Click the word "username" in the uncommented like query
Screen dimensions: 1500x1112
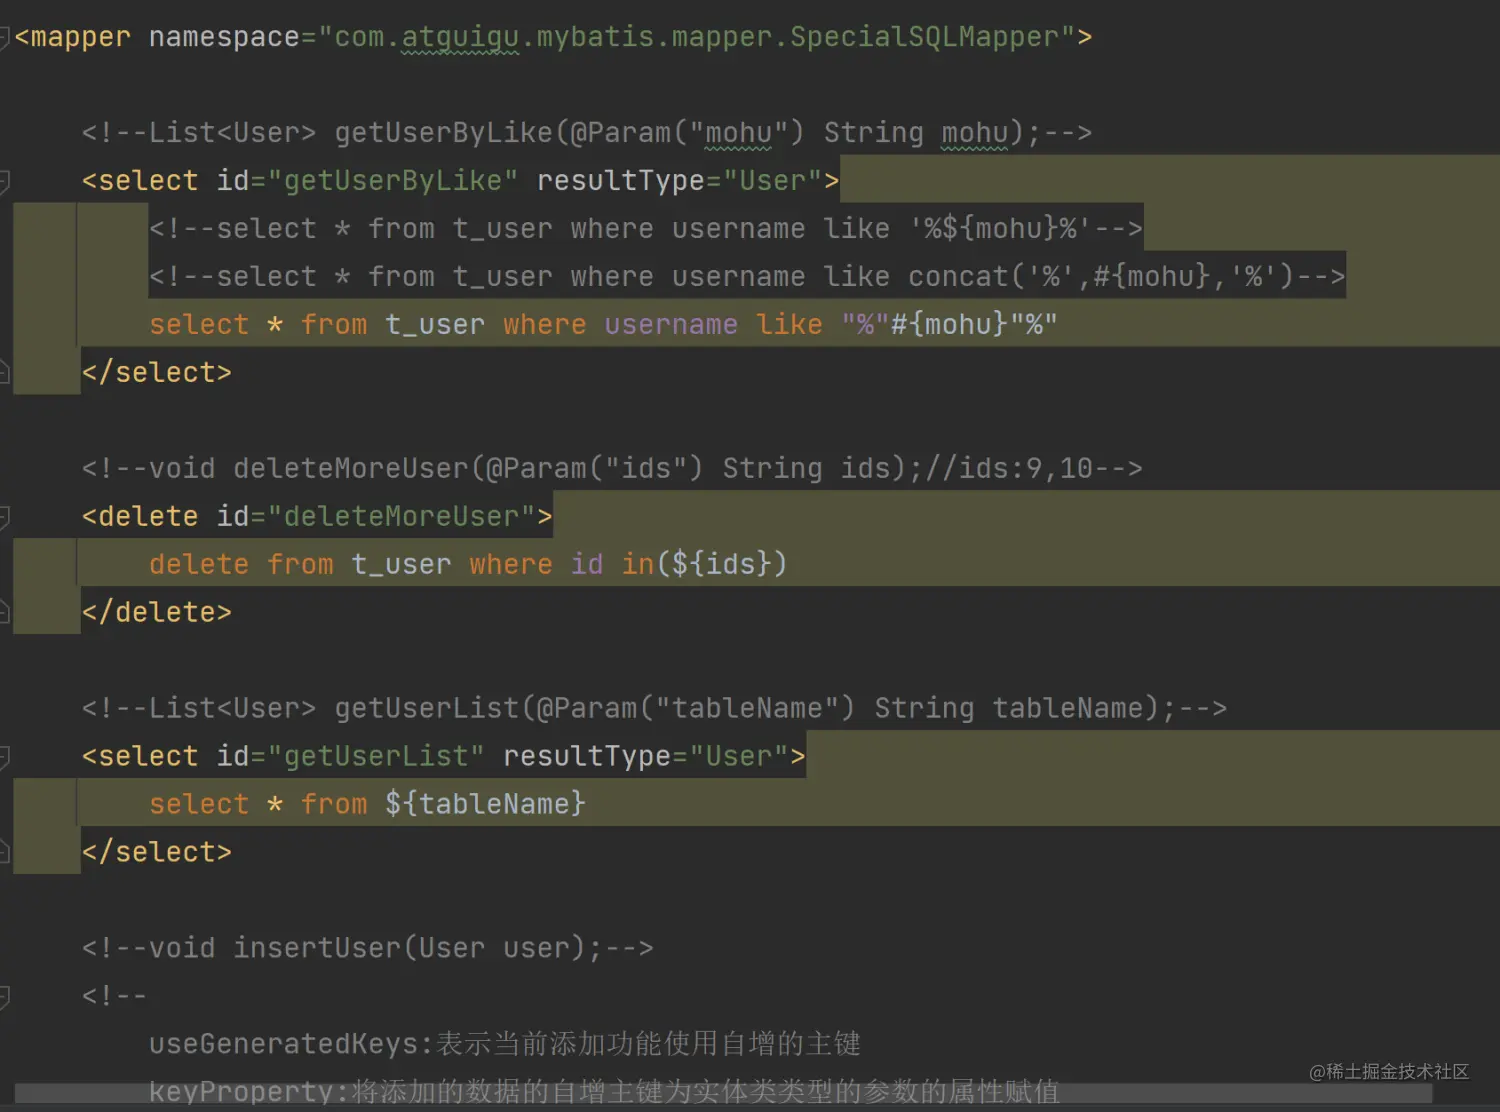(x=671, y=325)
